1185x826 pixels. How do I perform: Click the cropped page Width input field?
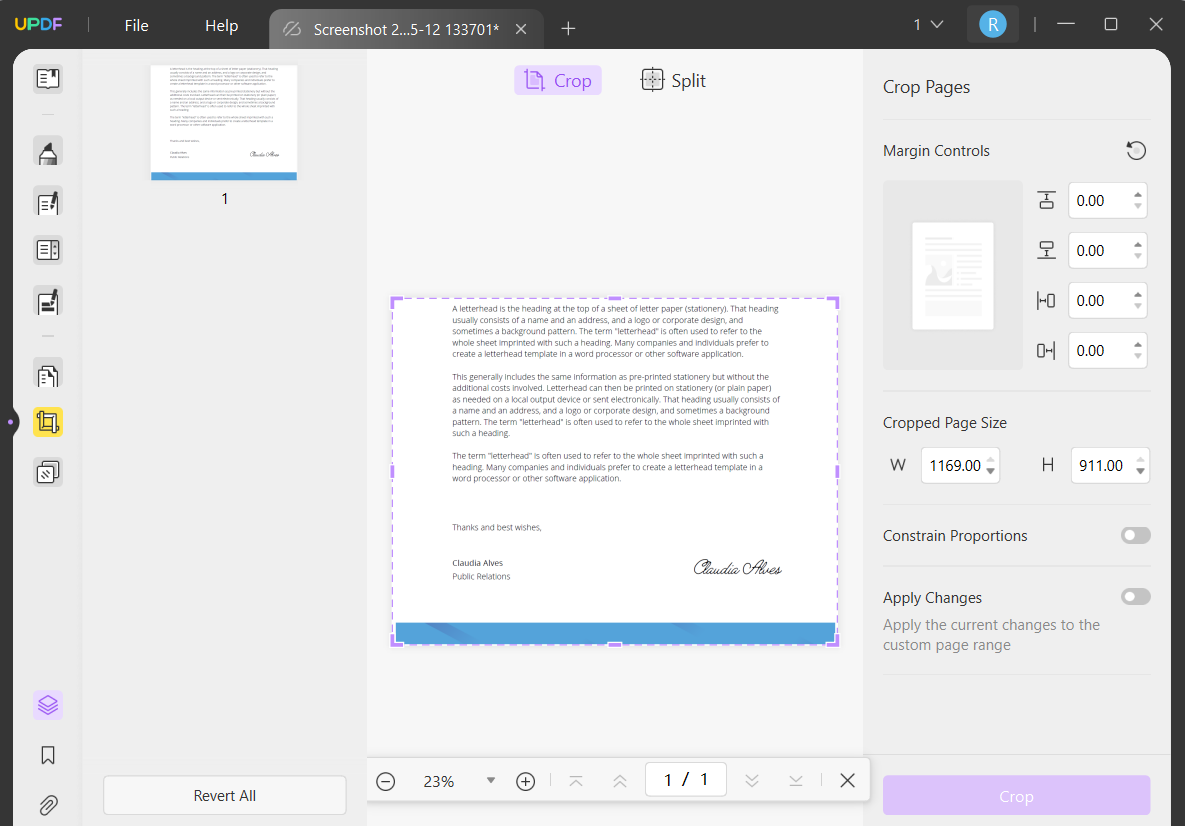tap(955, 465)
